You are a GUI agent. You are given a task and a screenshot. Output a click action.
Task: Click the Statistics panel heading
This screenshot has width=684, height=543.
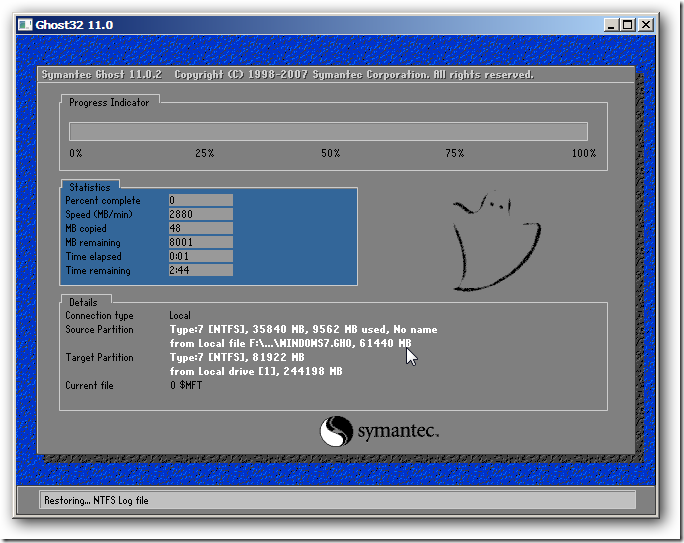pos(90,187)
